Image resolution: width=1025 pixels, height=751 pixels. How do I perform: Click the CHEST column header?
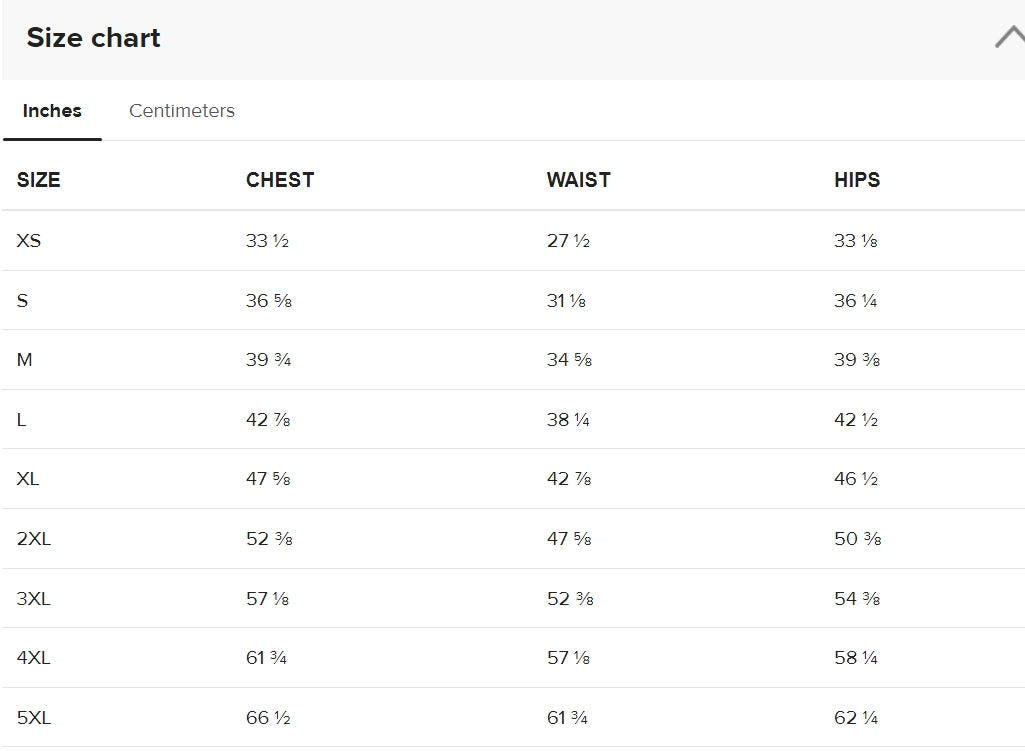tap(280, 180)
